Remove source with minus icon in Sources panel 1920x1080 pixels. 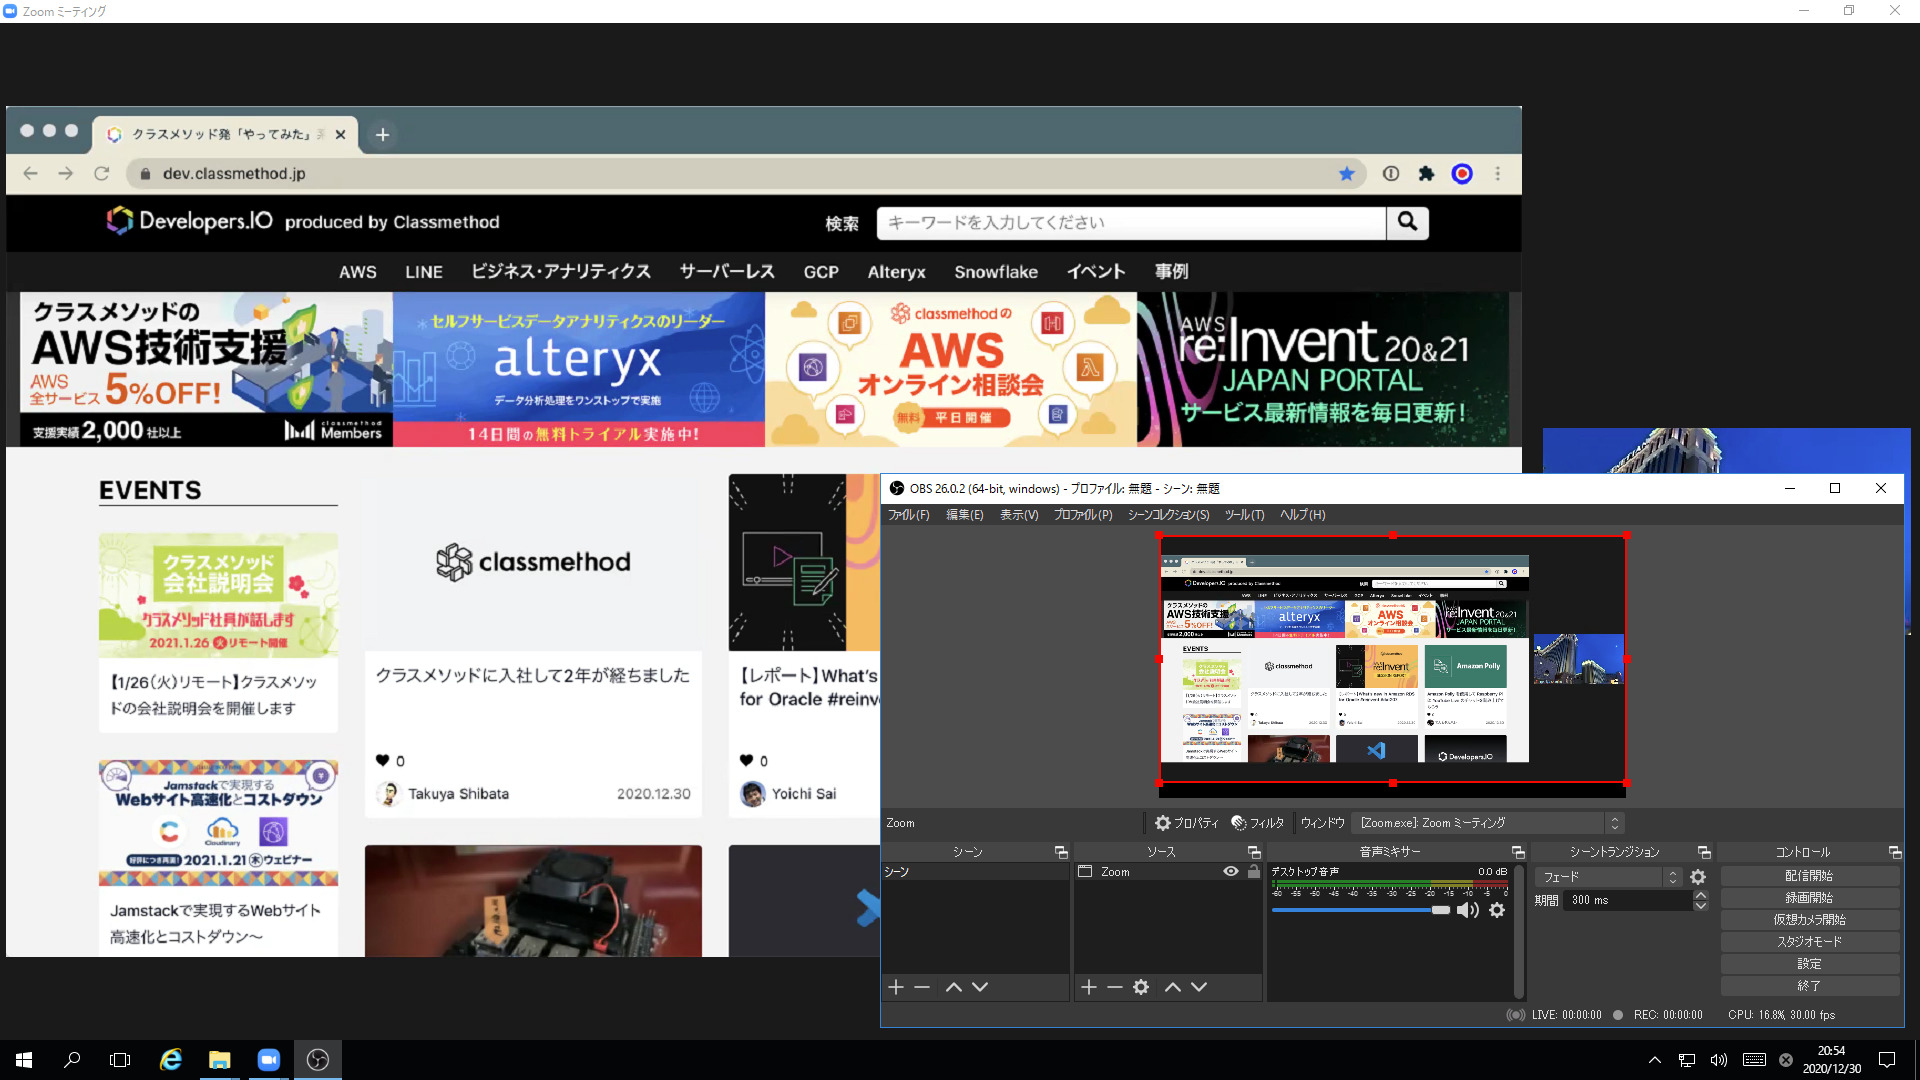tap(1115, 987)
